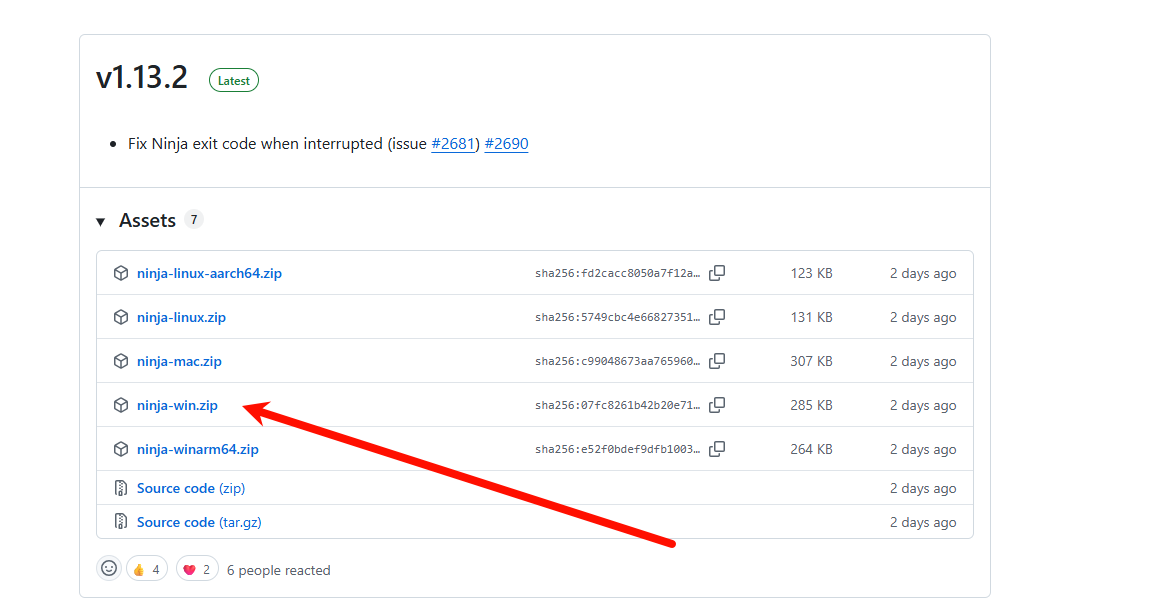Select hash text sha256:e52f0bdef9dfb1003…
Screen dimensions: 1158x614
[x=617, y=449]
